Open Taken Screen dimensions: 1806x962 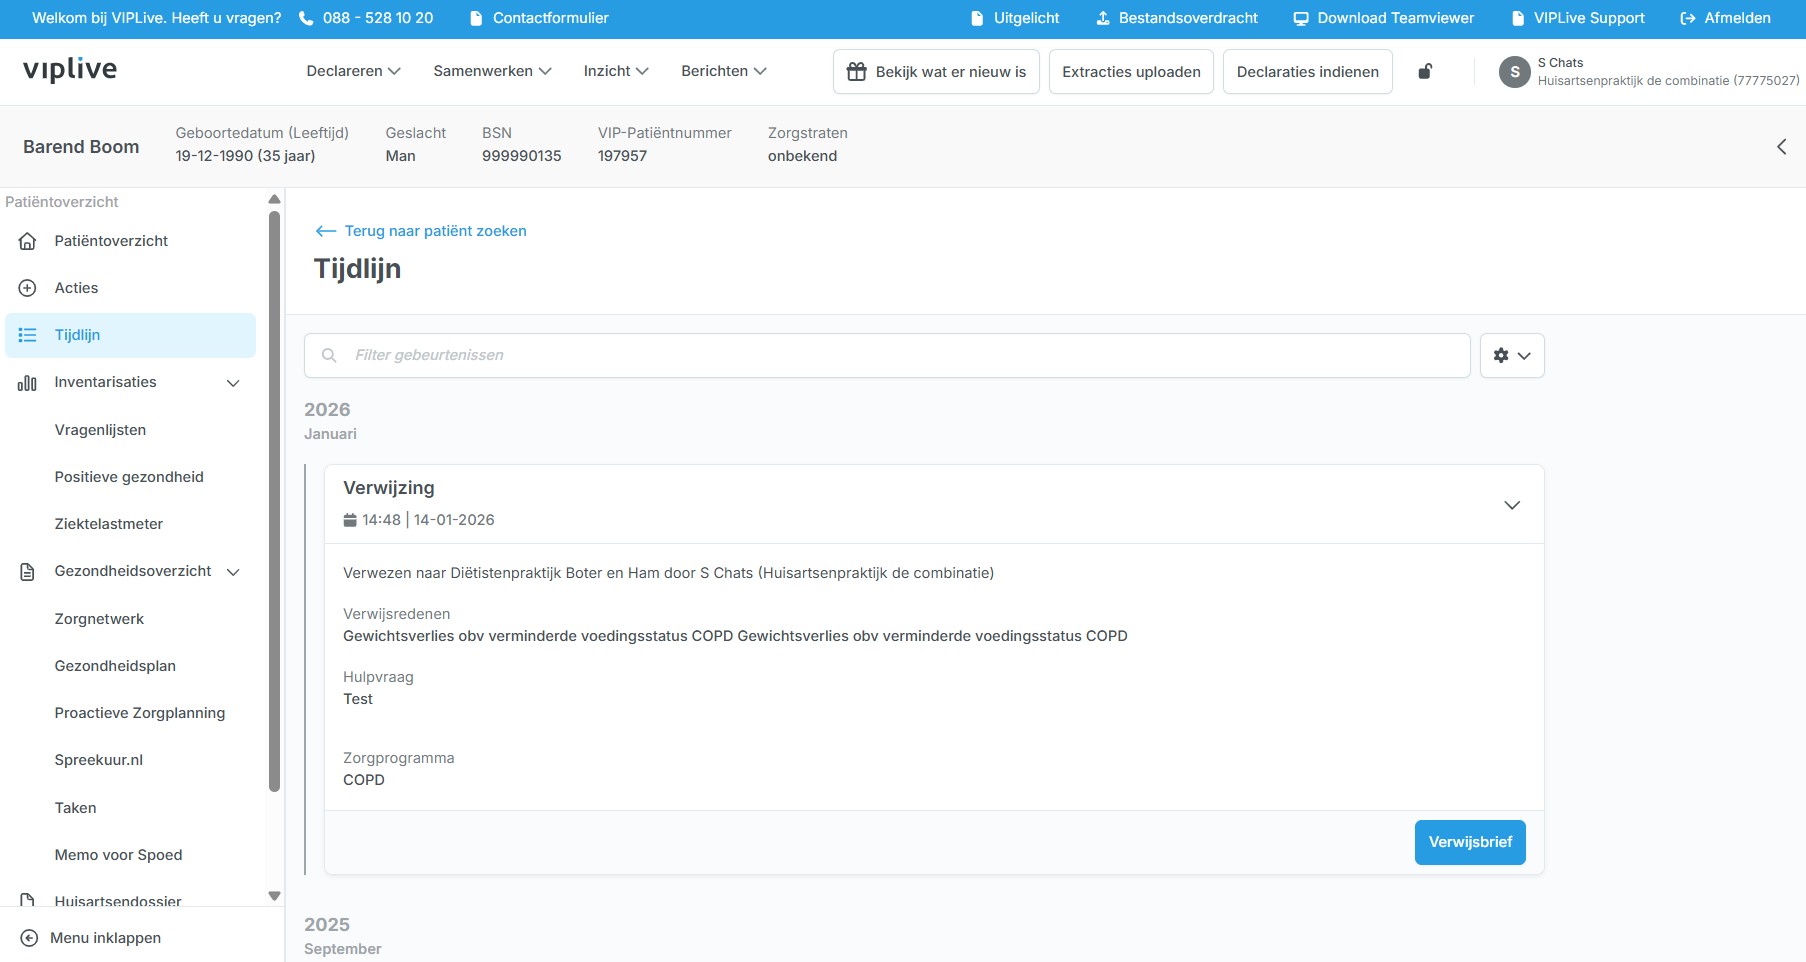click(76, 808)
